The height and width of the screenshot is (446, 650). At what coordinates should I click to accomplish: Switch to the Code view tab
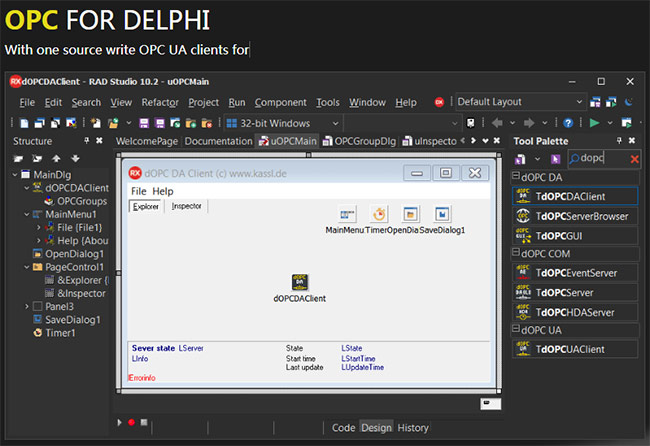[343, 428]
